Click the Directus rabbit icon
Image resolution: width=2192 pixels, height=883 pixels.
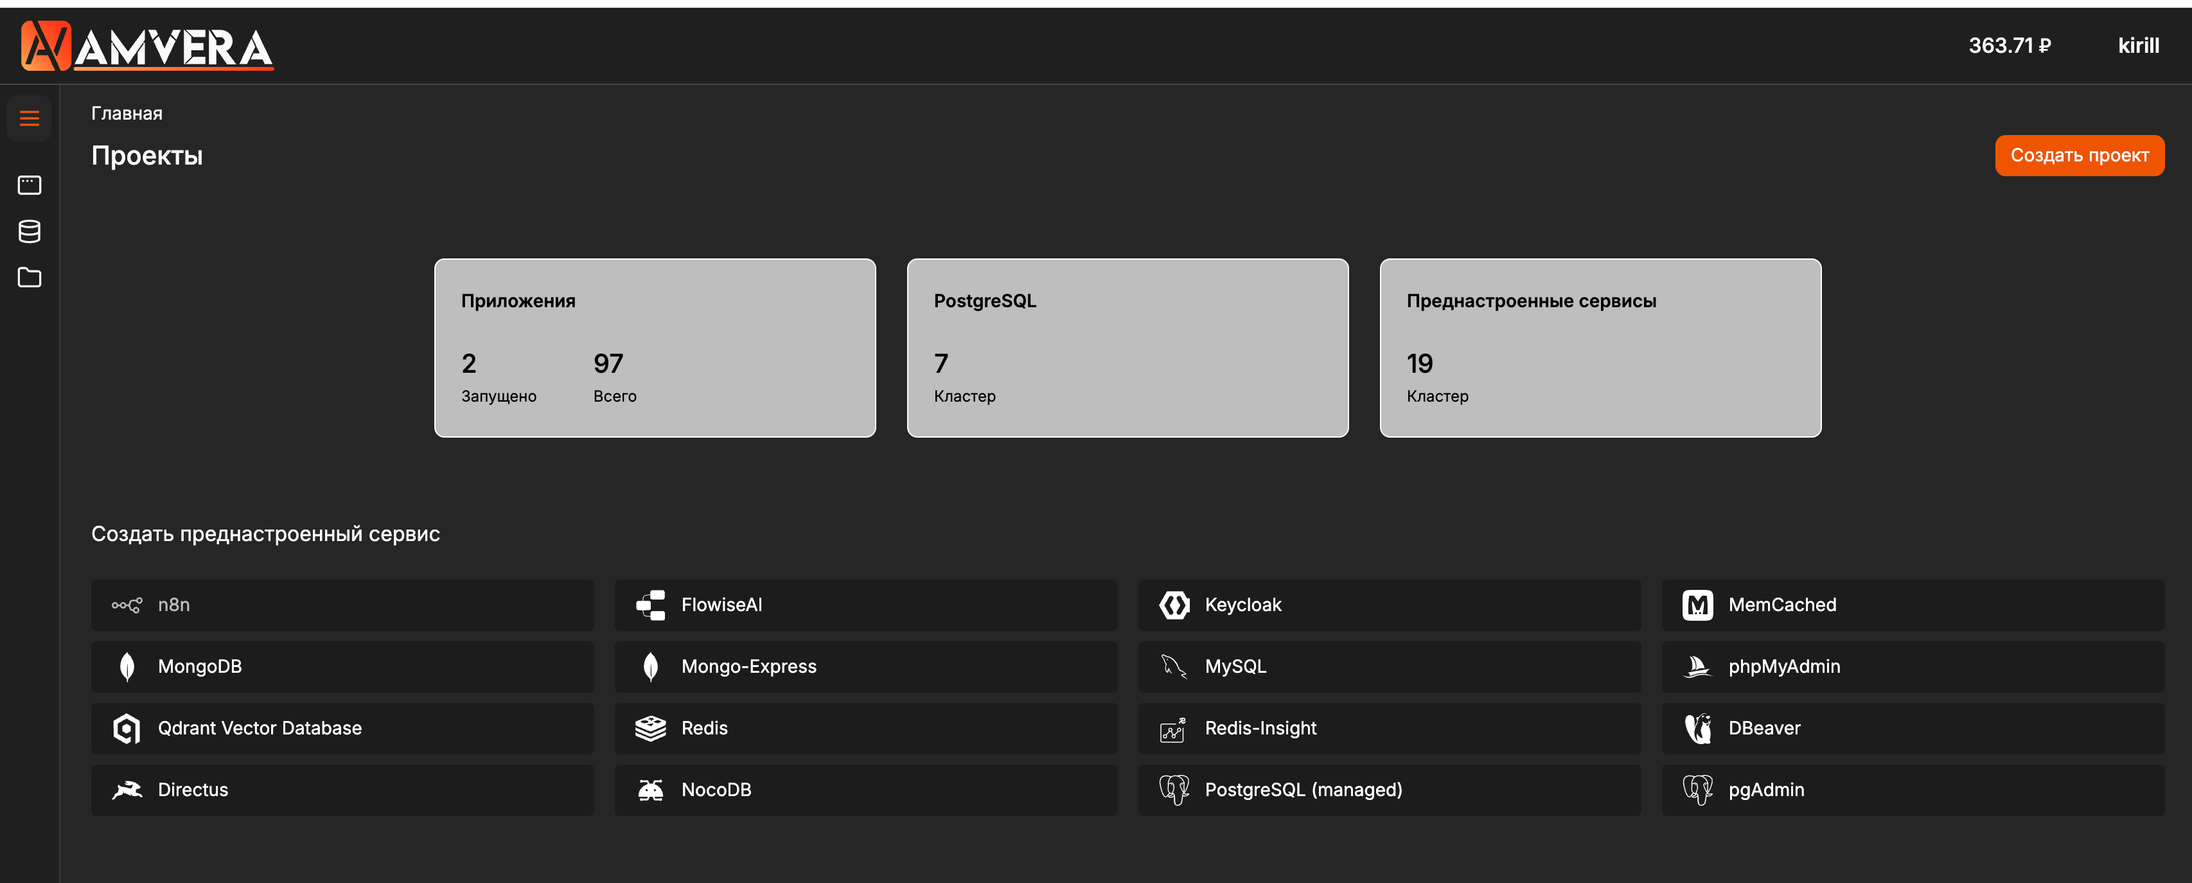pos(127,790)
